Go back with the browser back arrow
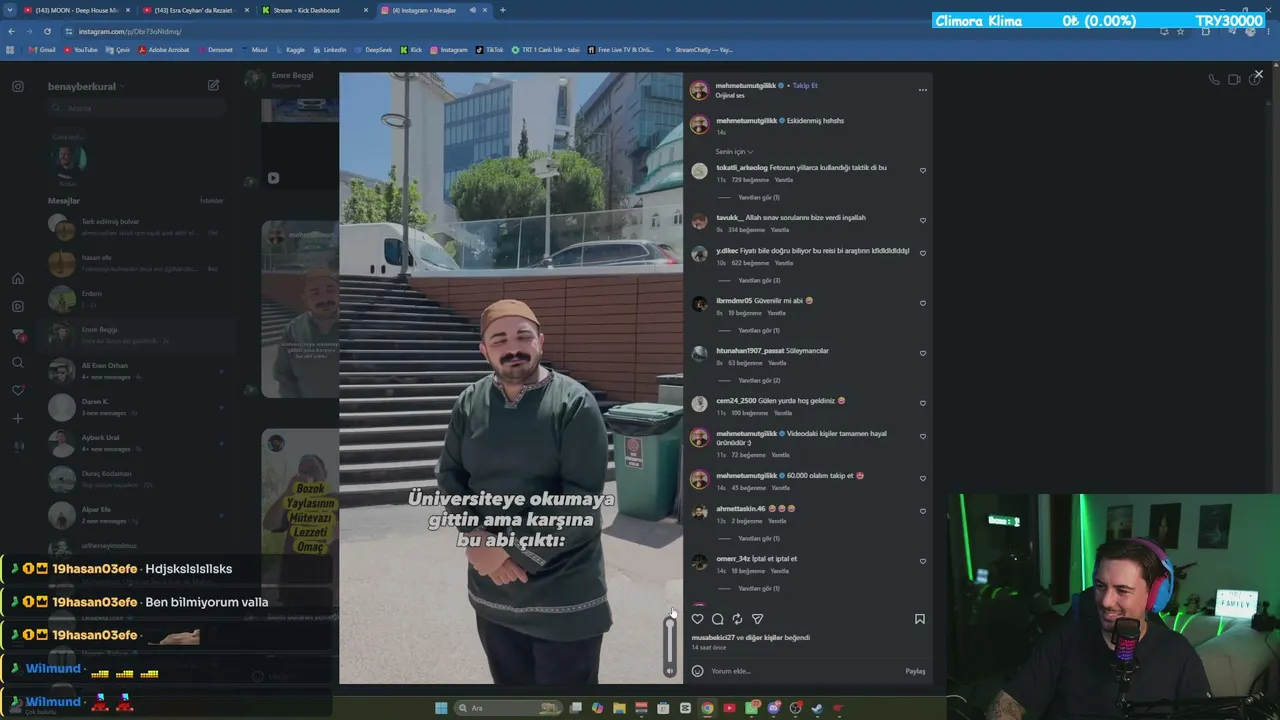 [13, 31]
